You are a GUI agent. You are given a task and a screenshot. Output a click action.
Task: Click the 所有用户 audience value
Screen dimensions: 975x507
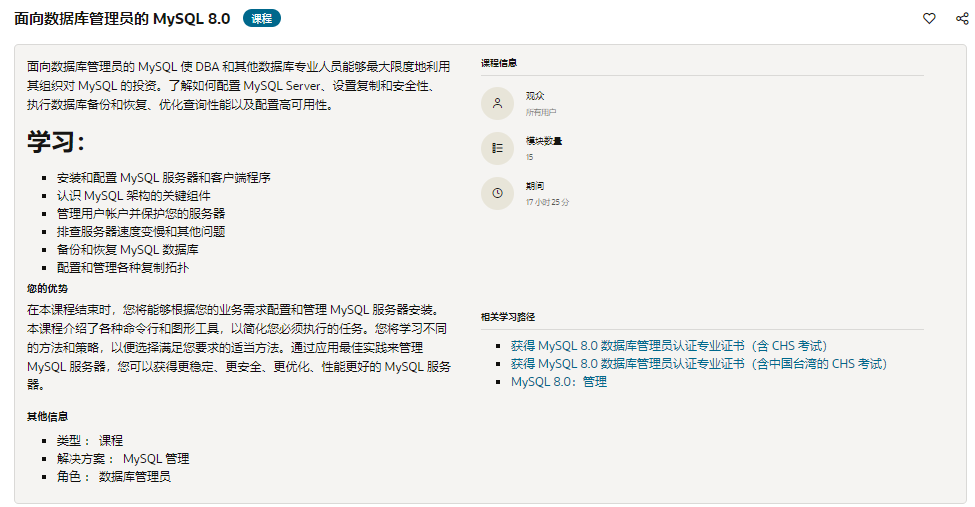coord(541,112)
